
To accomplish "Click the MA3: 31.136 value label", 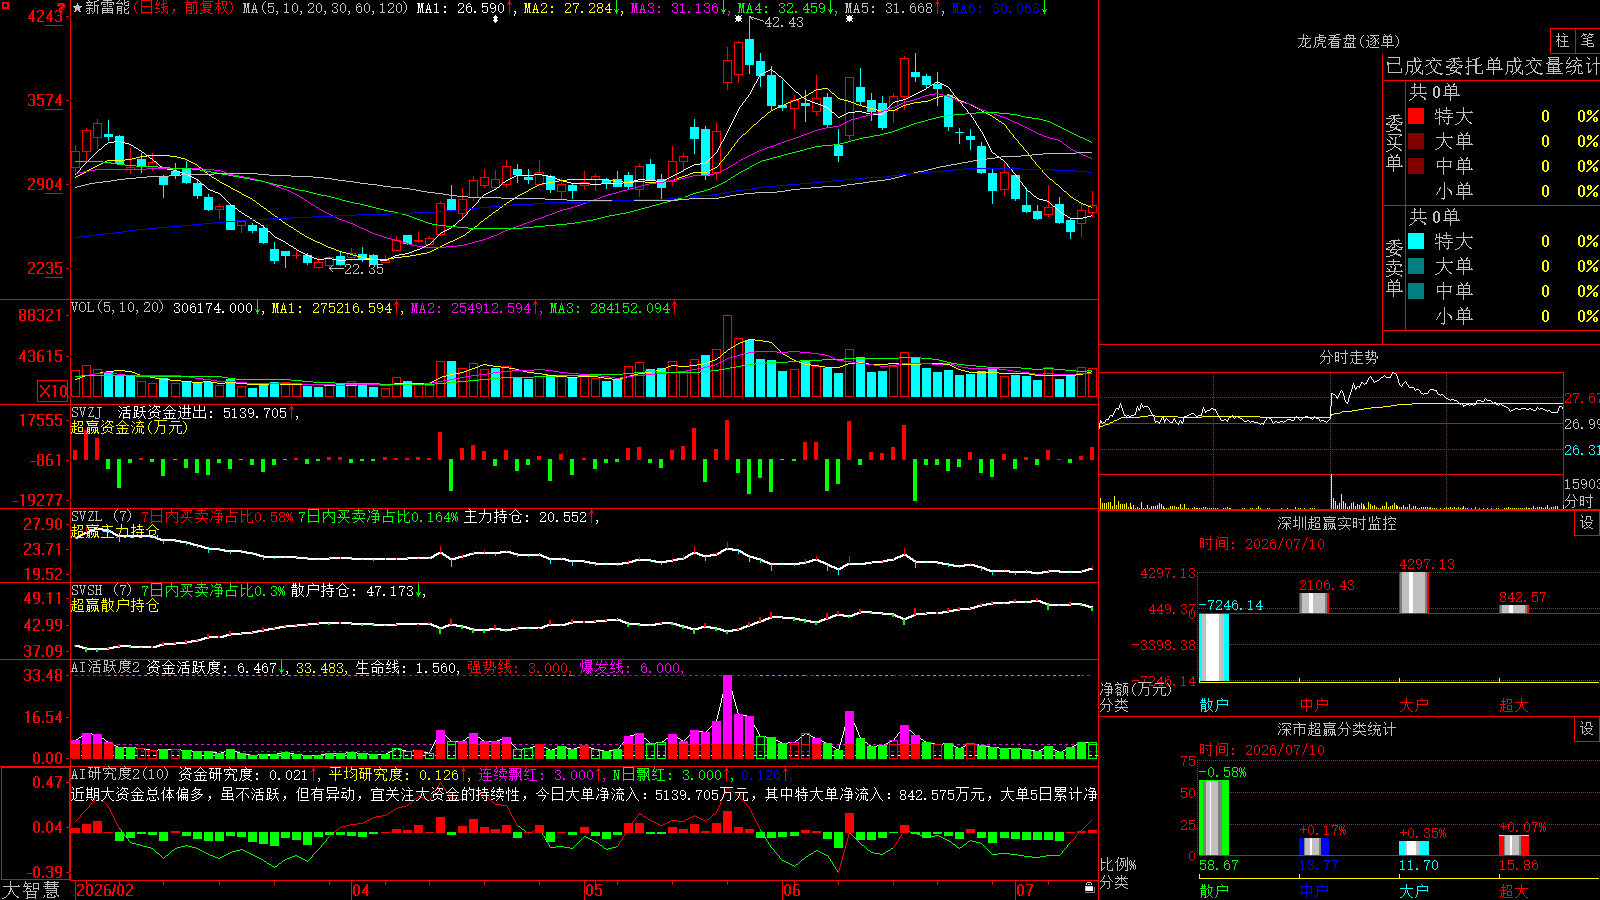I will (679, 8).
